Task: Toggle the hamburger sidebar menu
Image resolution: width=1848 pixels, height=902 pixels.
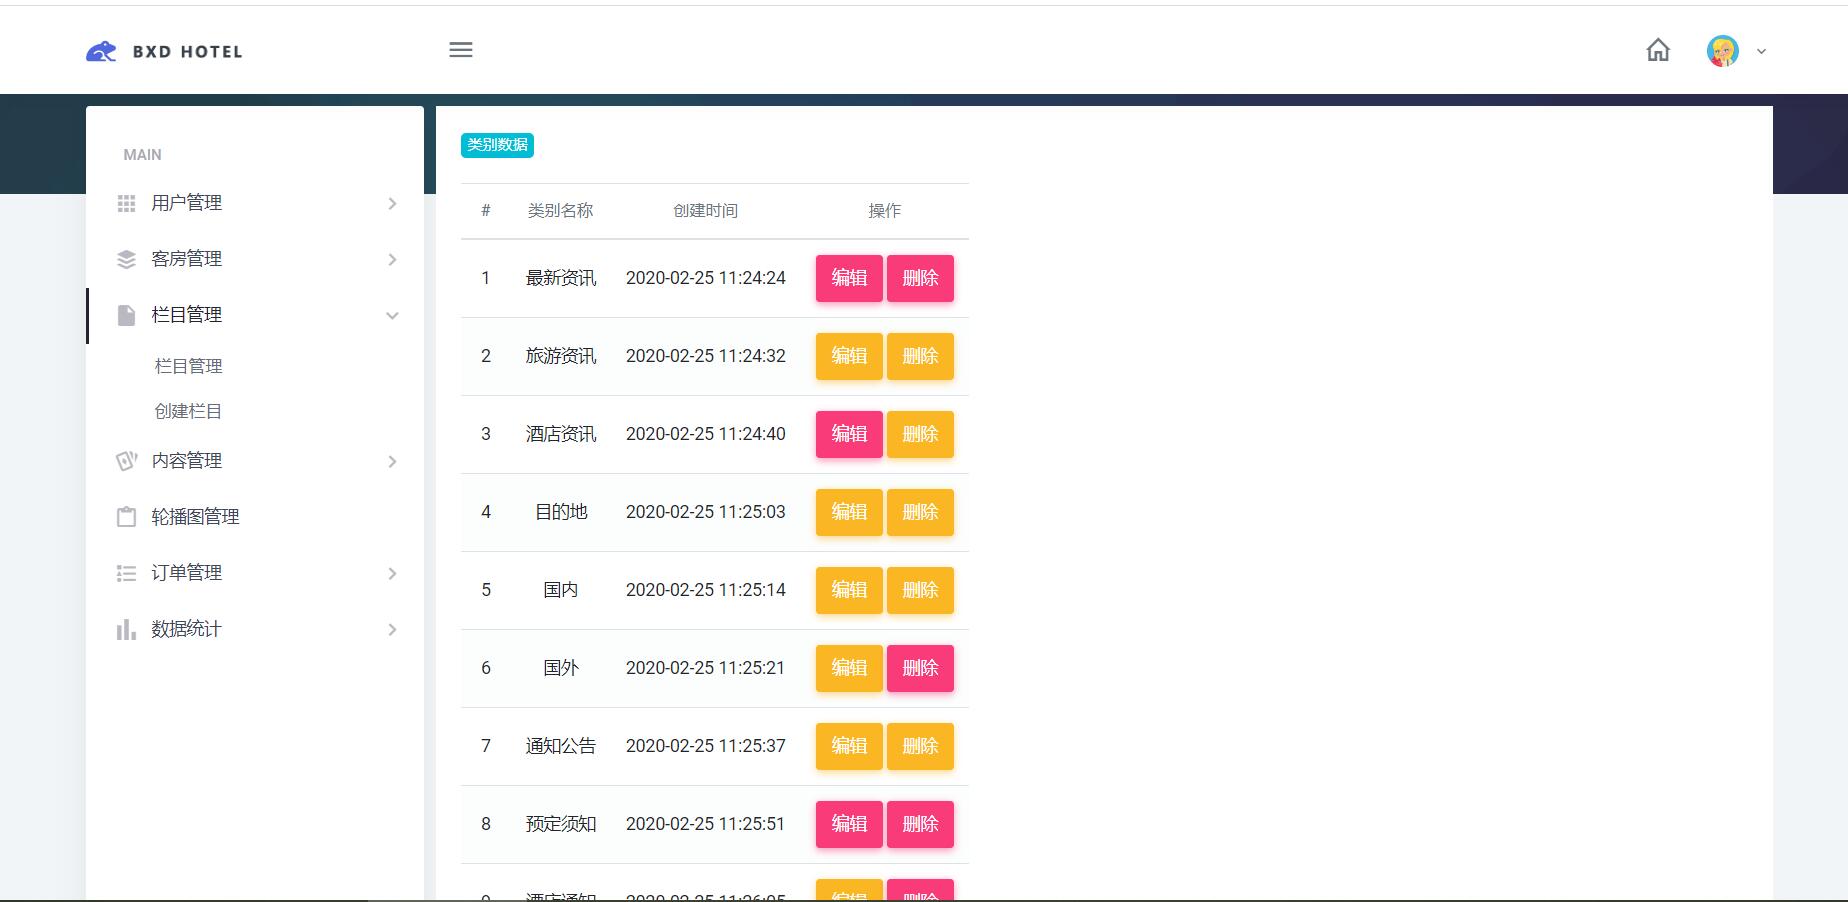Action: pos(461,50)
